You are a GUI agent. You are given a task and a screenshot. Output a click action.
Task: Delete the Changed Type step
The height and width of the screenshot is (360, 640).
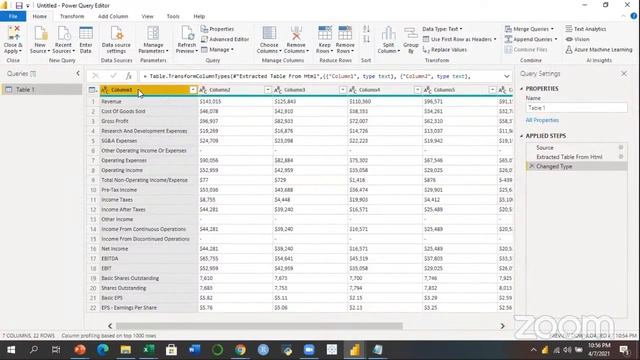point(531,166)
